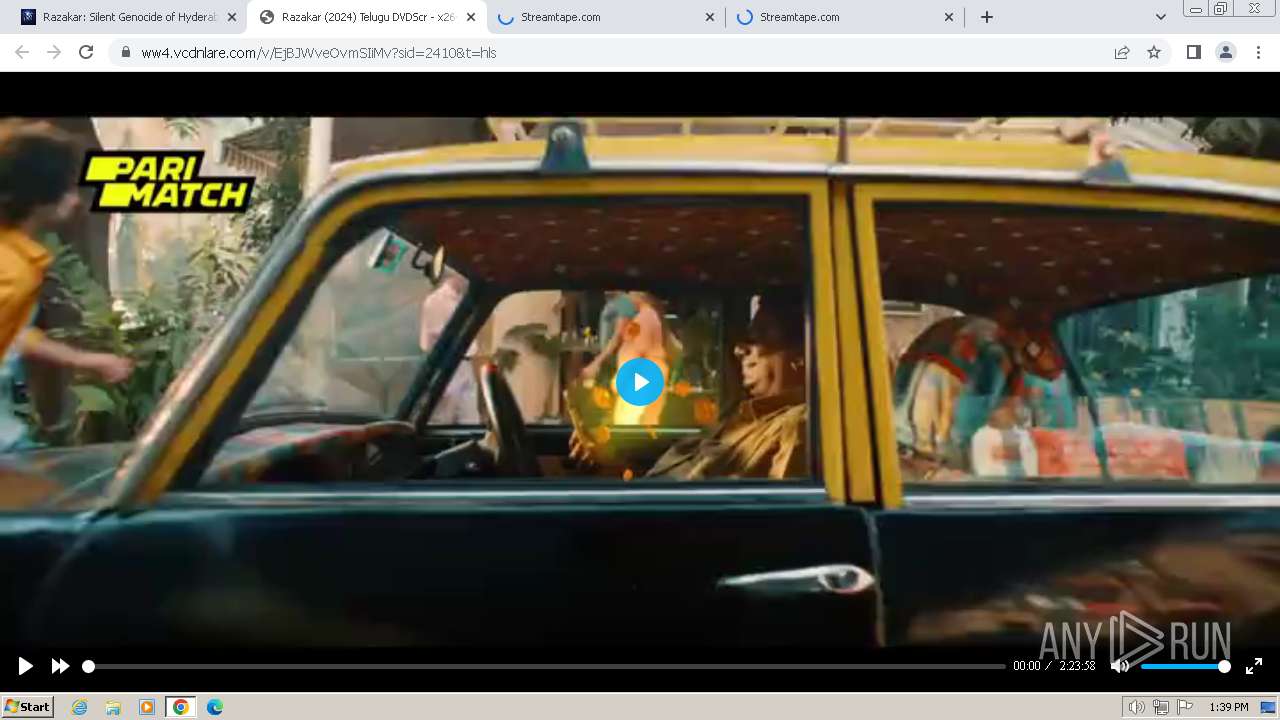Click the address bar URL field
The height and width of the screenshot is (720, 1280).
coord(620,53)
